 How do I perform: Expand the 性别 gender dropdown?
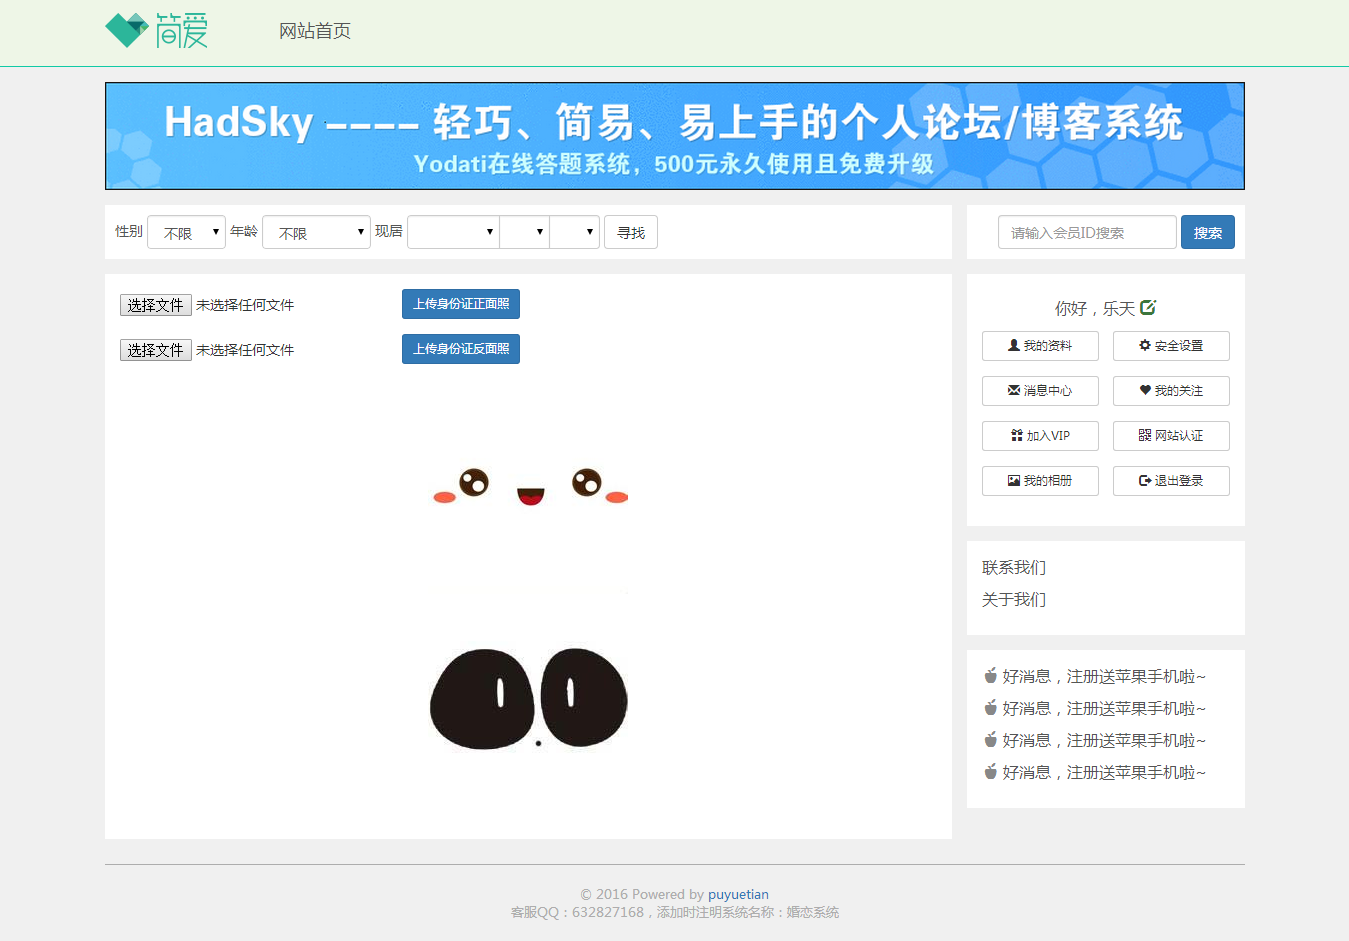tap(186, 232)
